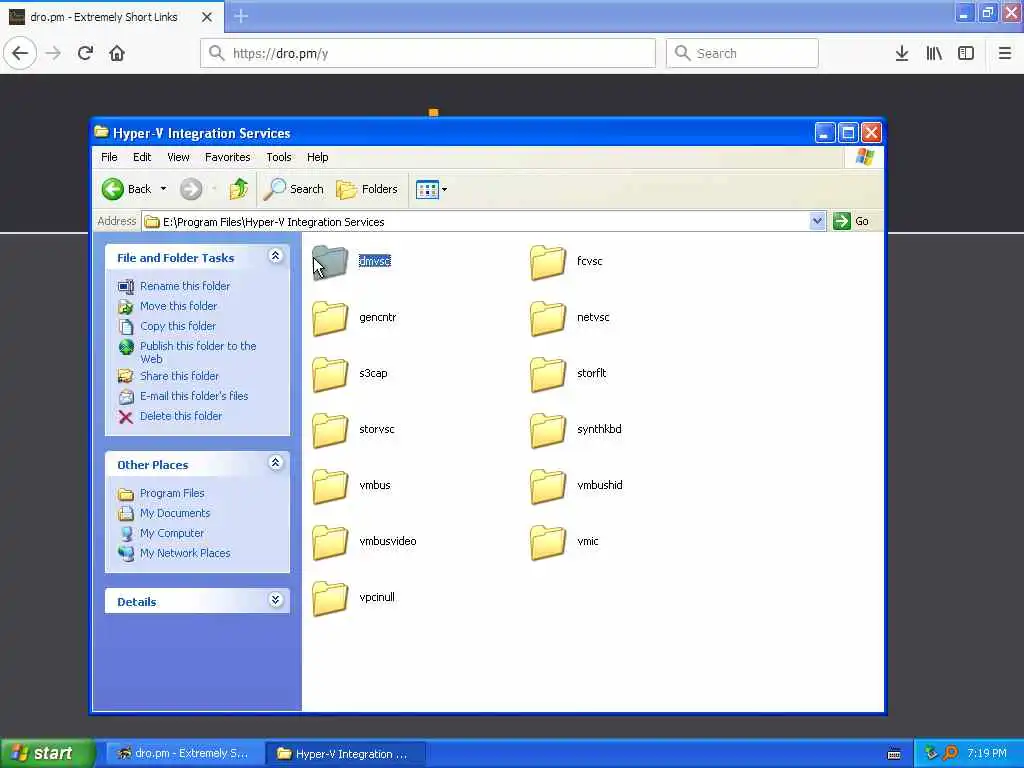Expand the Details panel

[x=276, y=600]
